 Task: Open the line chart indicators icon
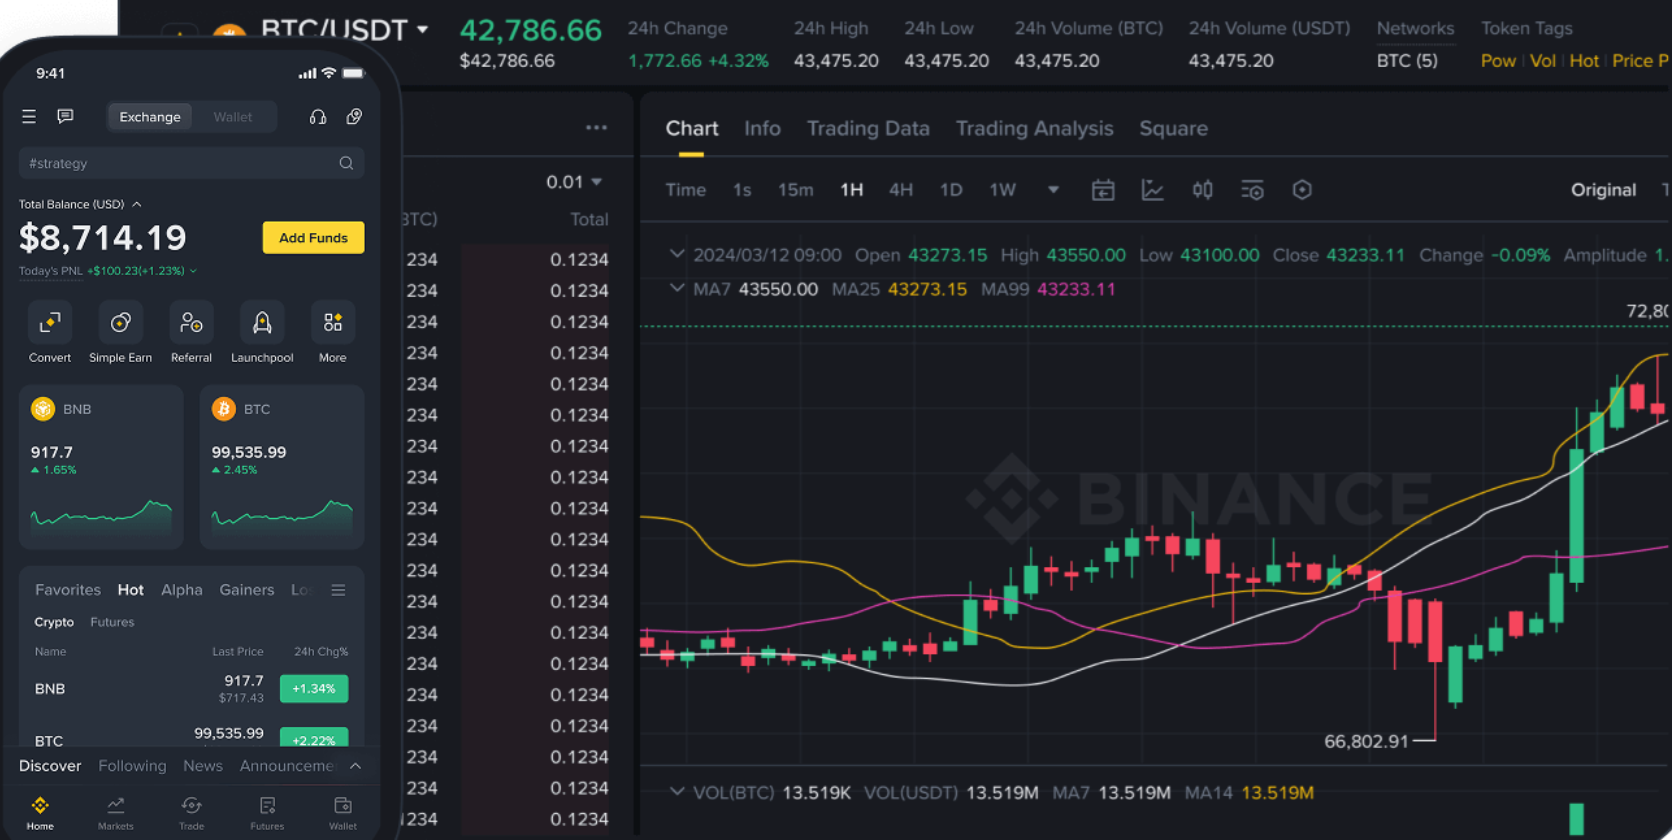(1153, 190)
